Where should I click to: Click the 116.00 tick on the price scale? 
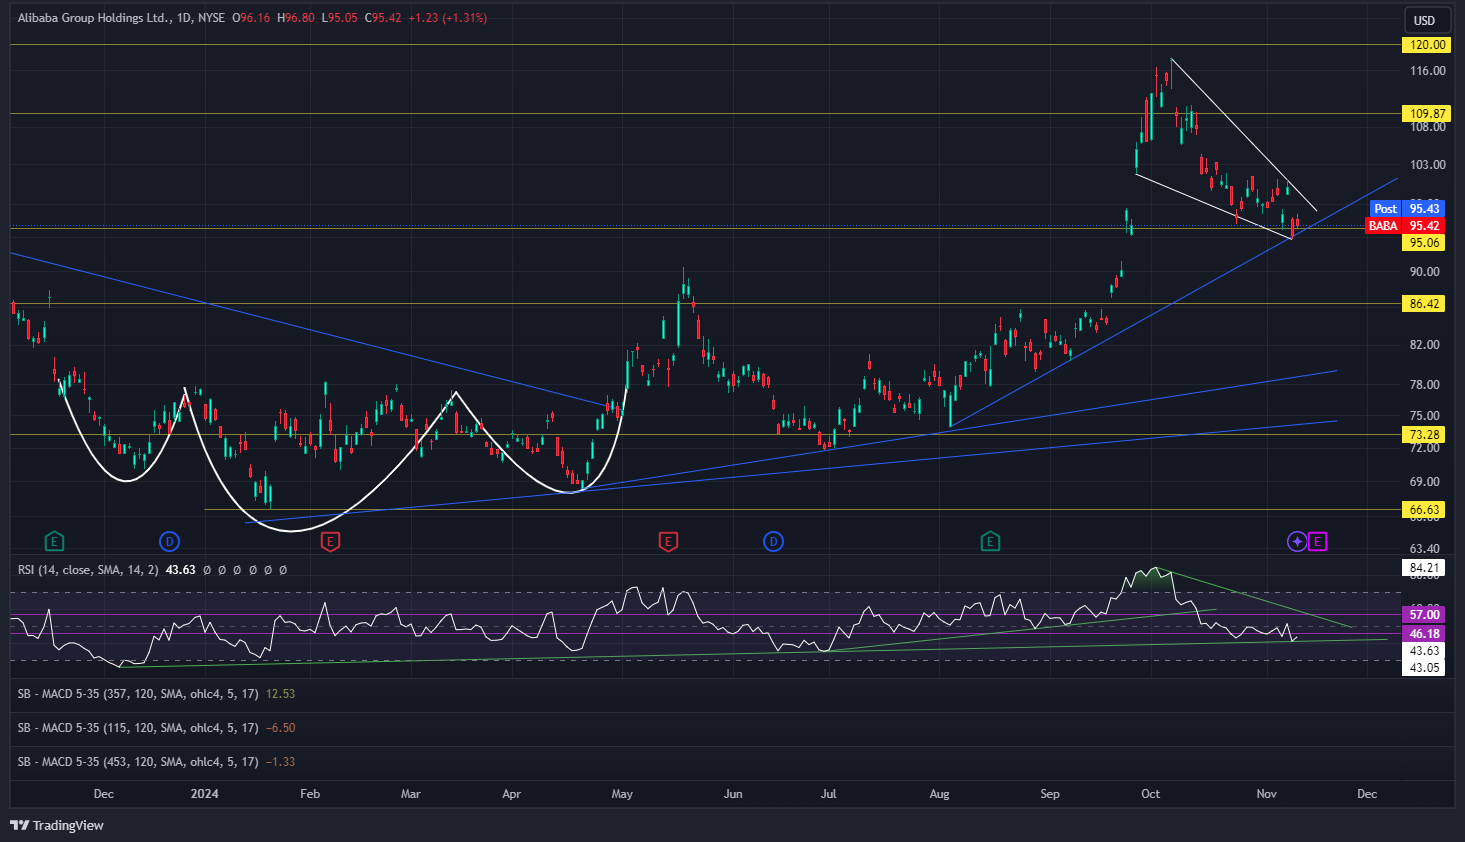[1427, 71]
